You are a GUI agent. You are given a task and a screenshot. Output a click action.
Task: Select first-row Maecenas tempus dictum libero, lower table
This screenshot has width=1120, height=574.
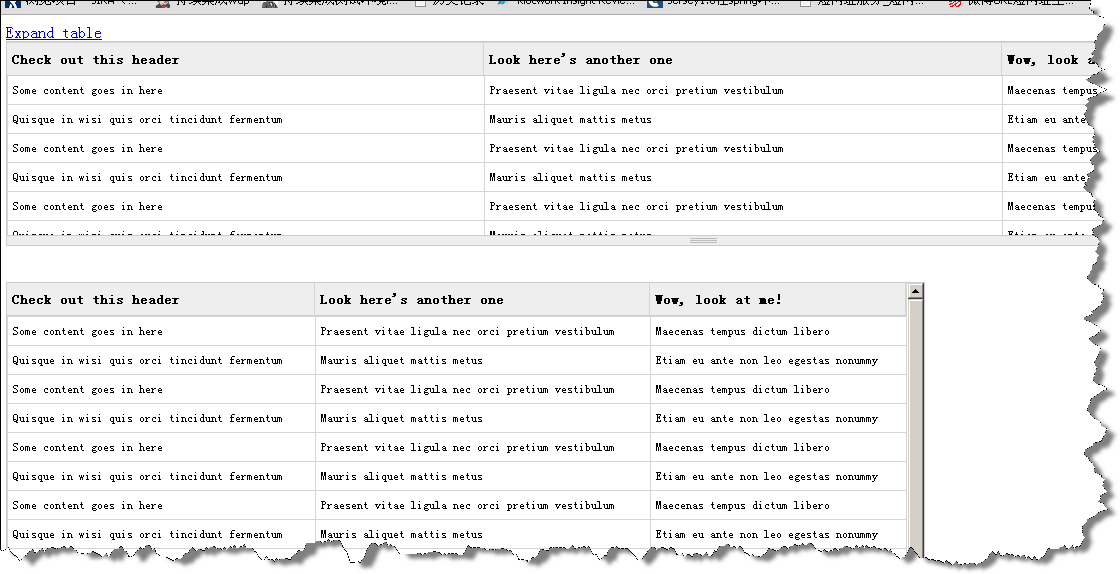pos(778,331)
